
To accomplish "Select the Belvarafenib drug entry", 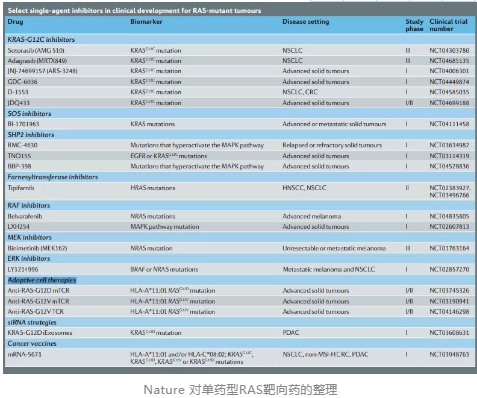I will point(25,216).
